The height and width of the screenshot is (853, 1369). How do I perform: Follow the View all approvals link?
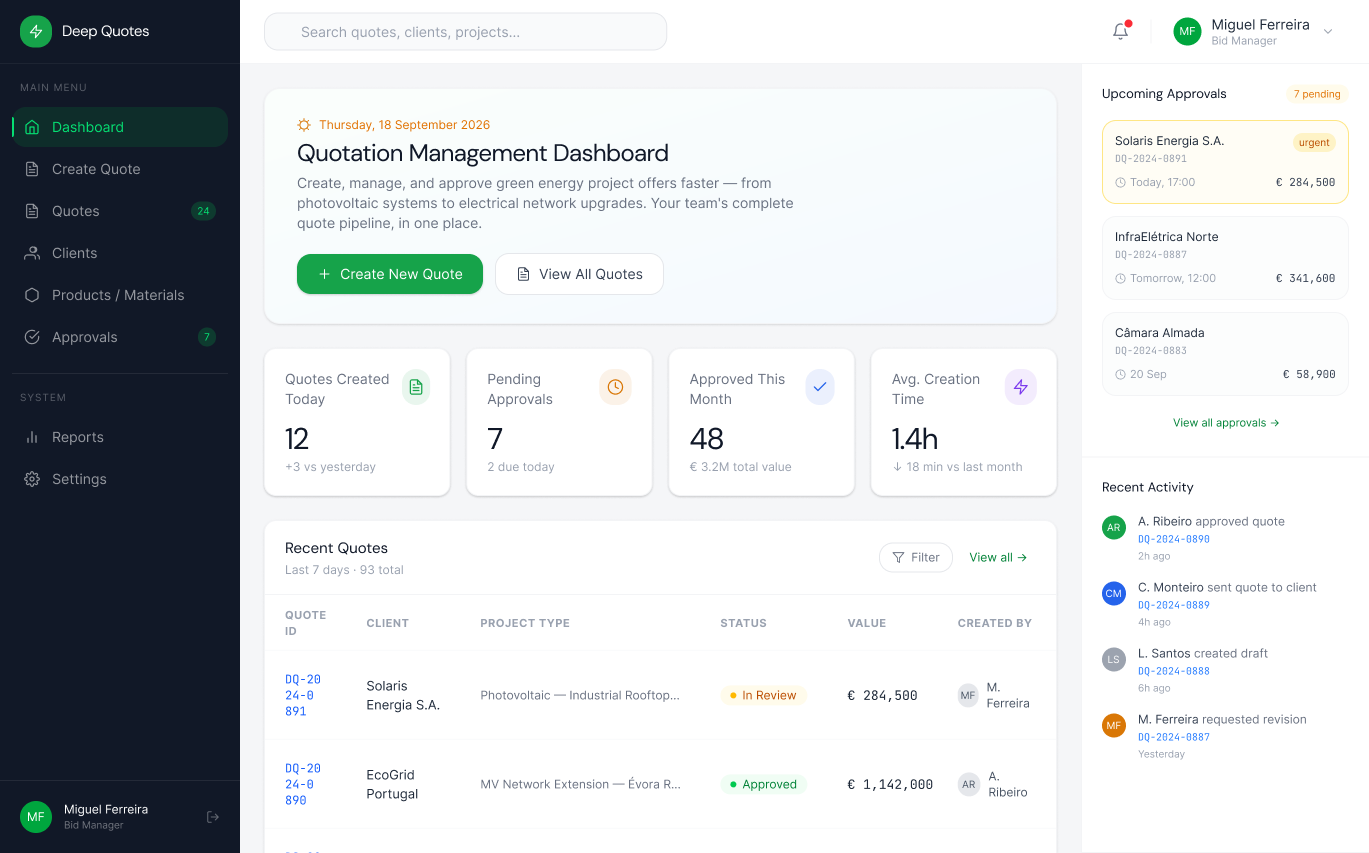point(1226,423)
